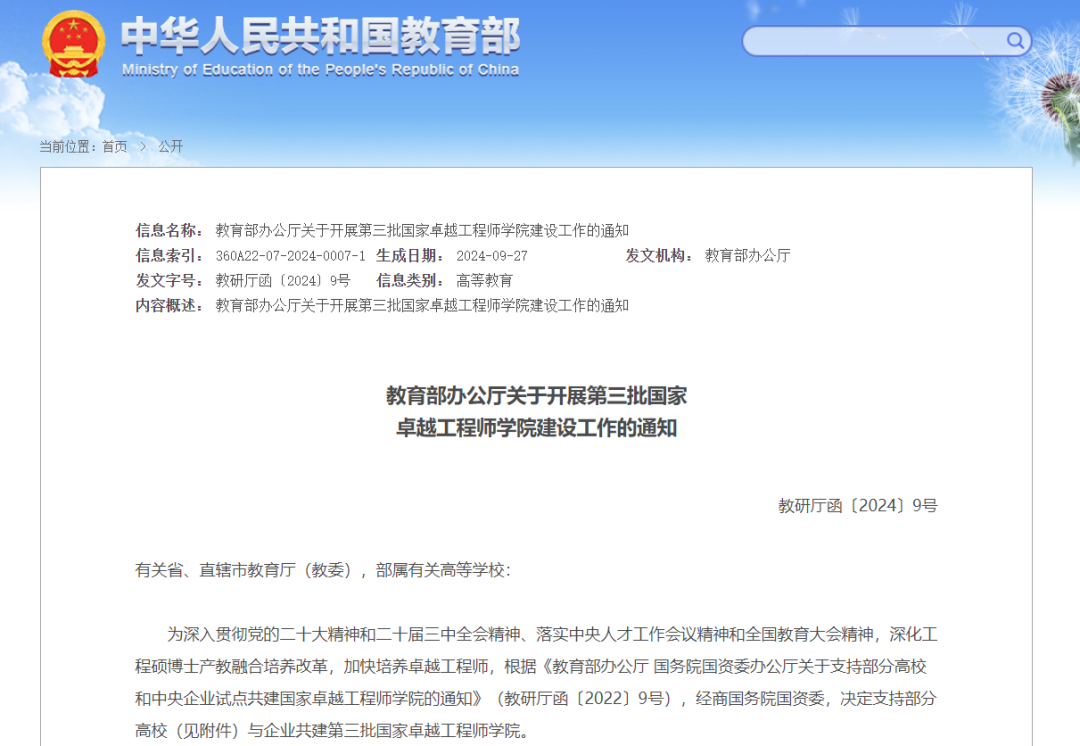This screenshot has height=746, width=1080.
Task: Open the 公开 breadcrumb link
Action: click(171, 147)
